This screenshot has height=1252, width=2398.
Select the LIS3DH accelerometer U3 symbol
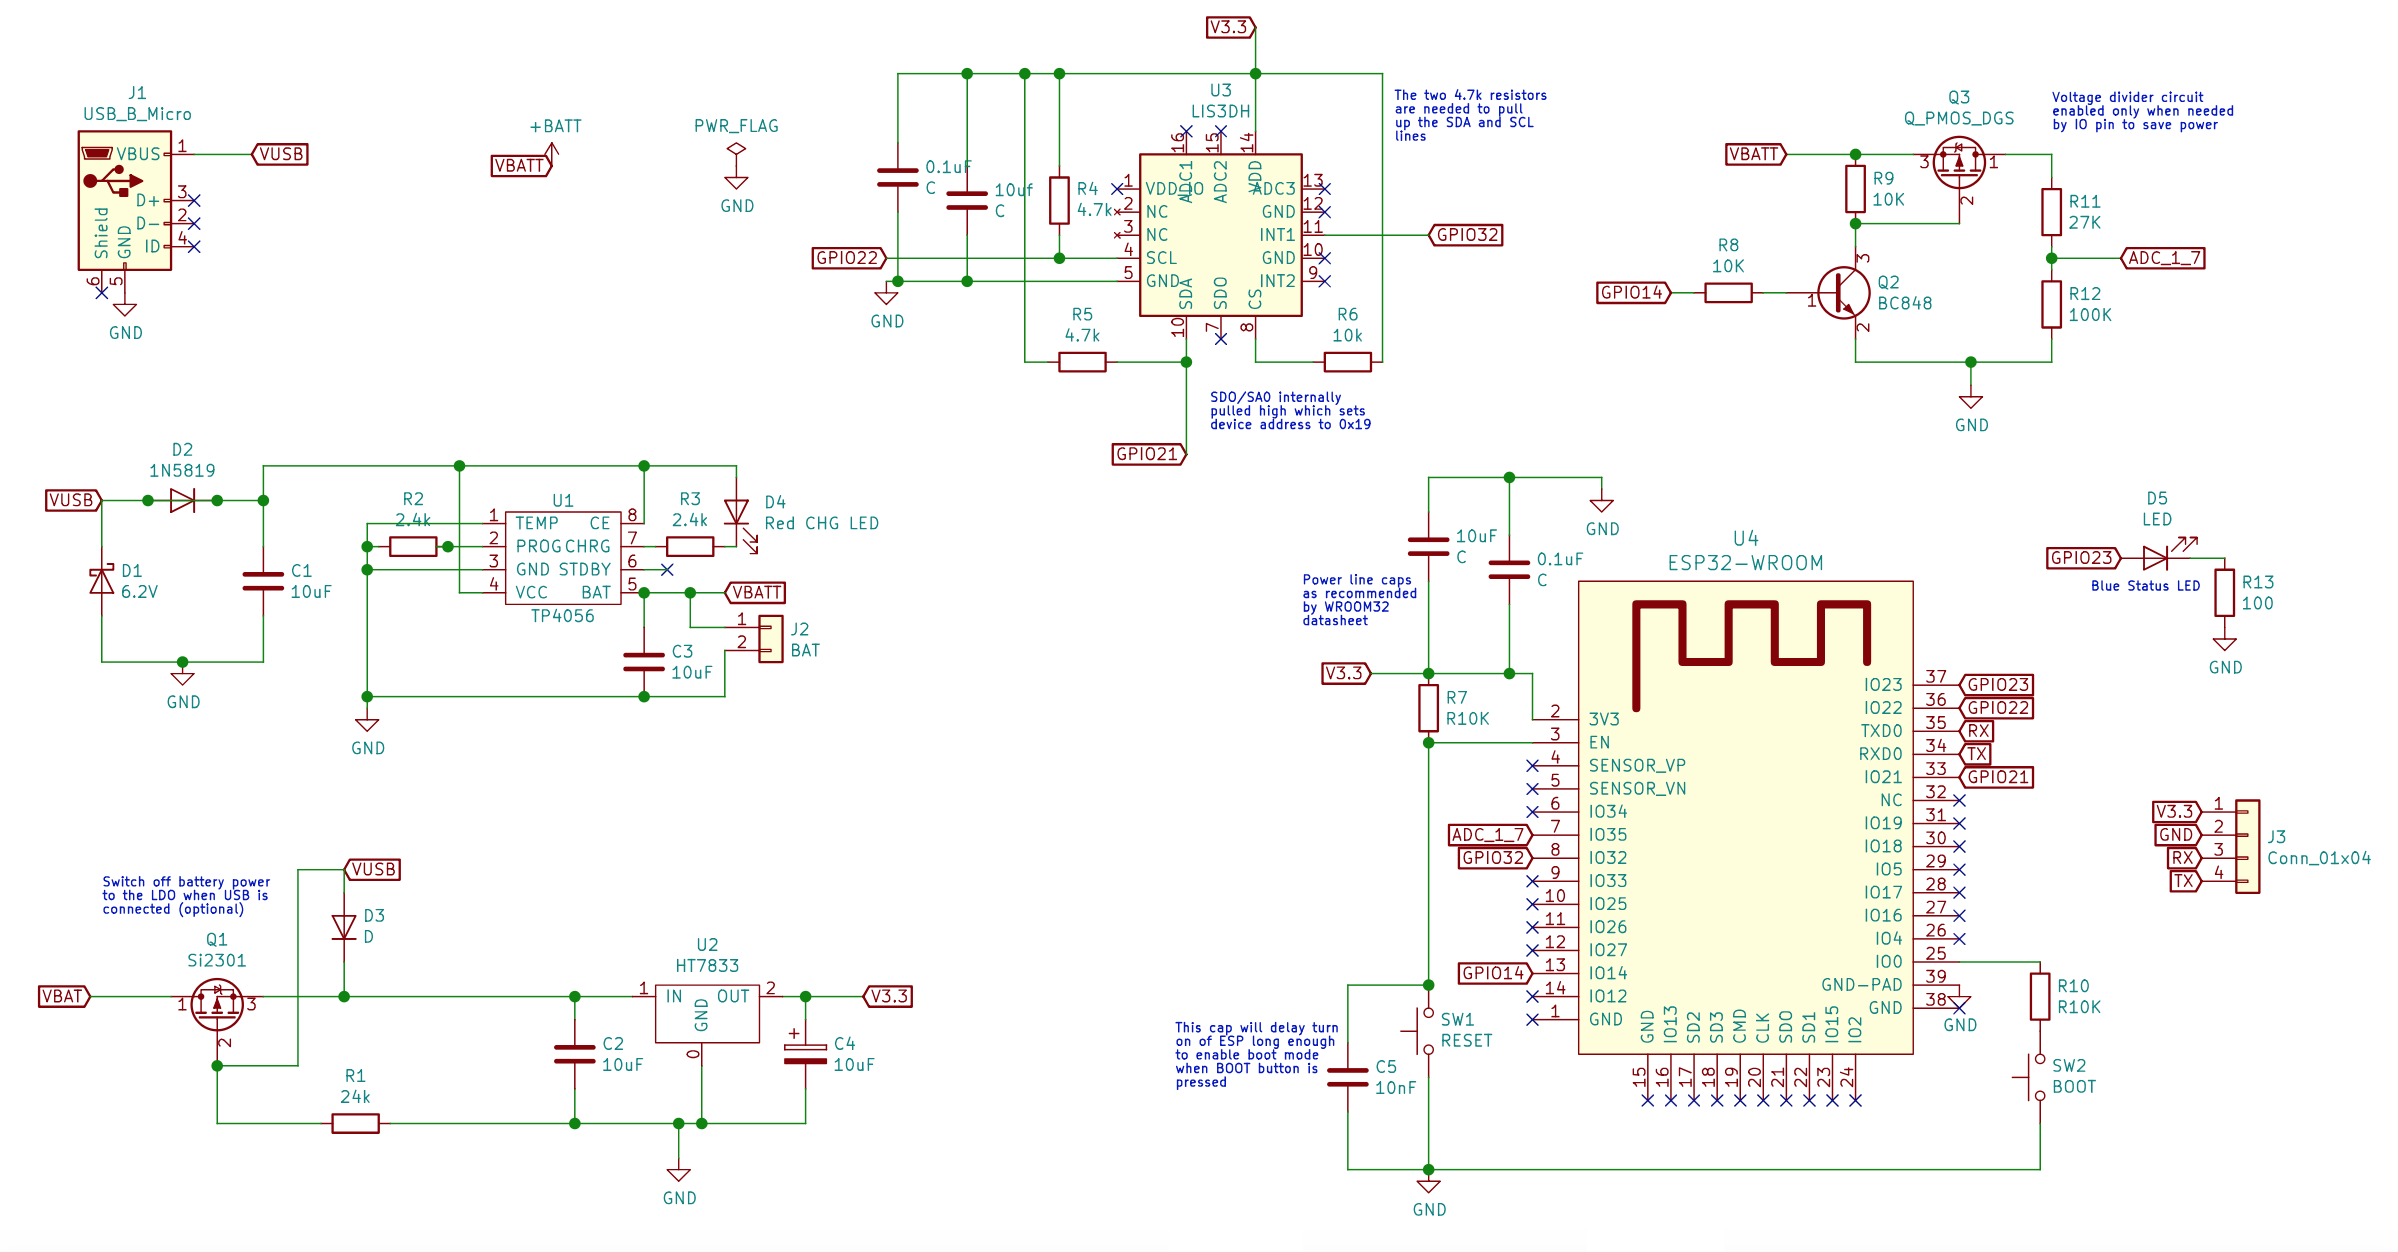pyautogui.click(x=1220, y=235)
